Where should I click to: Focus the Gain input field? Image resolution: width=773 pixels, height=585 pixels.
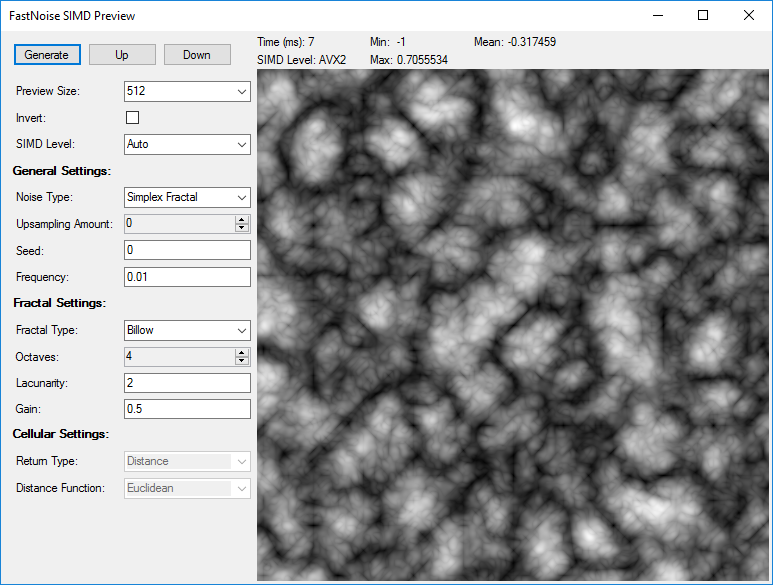click(187, 409)
